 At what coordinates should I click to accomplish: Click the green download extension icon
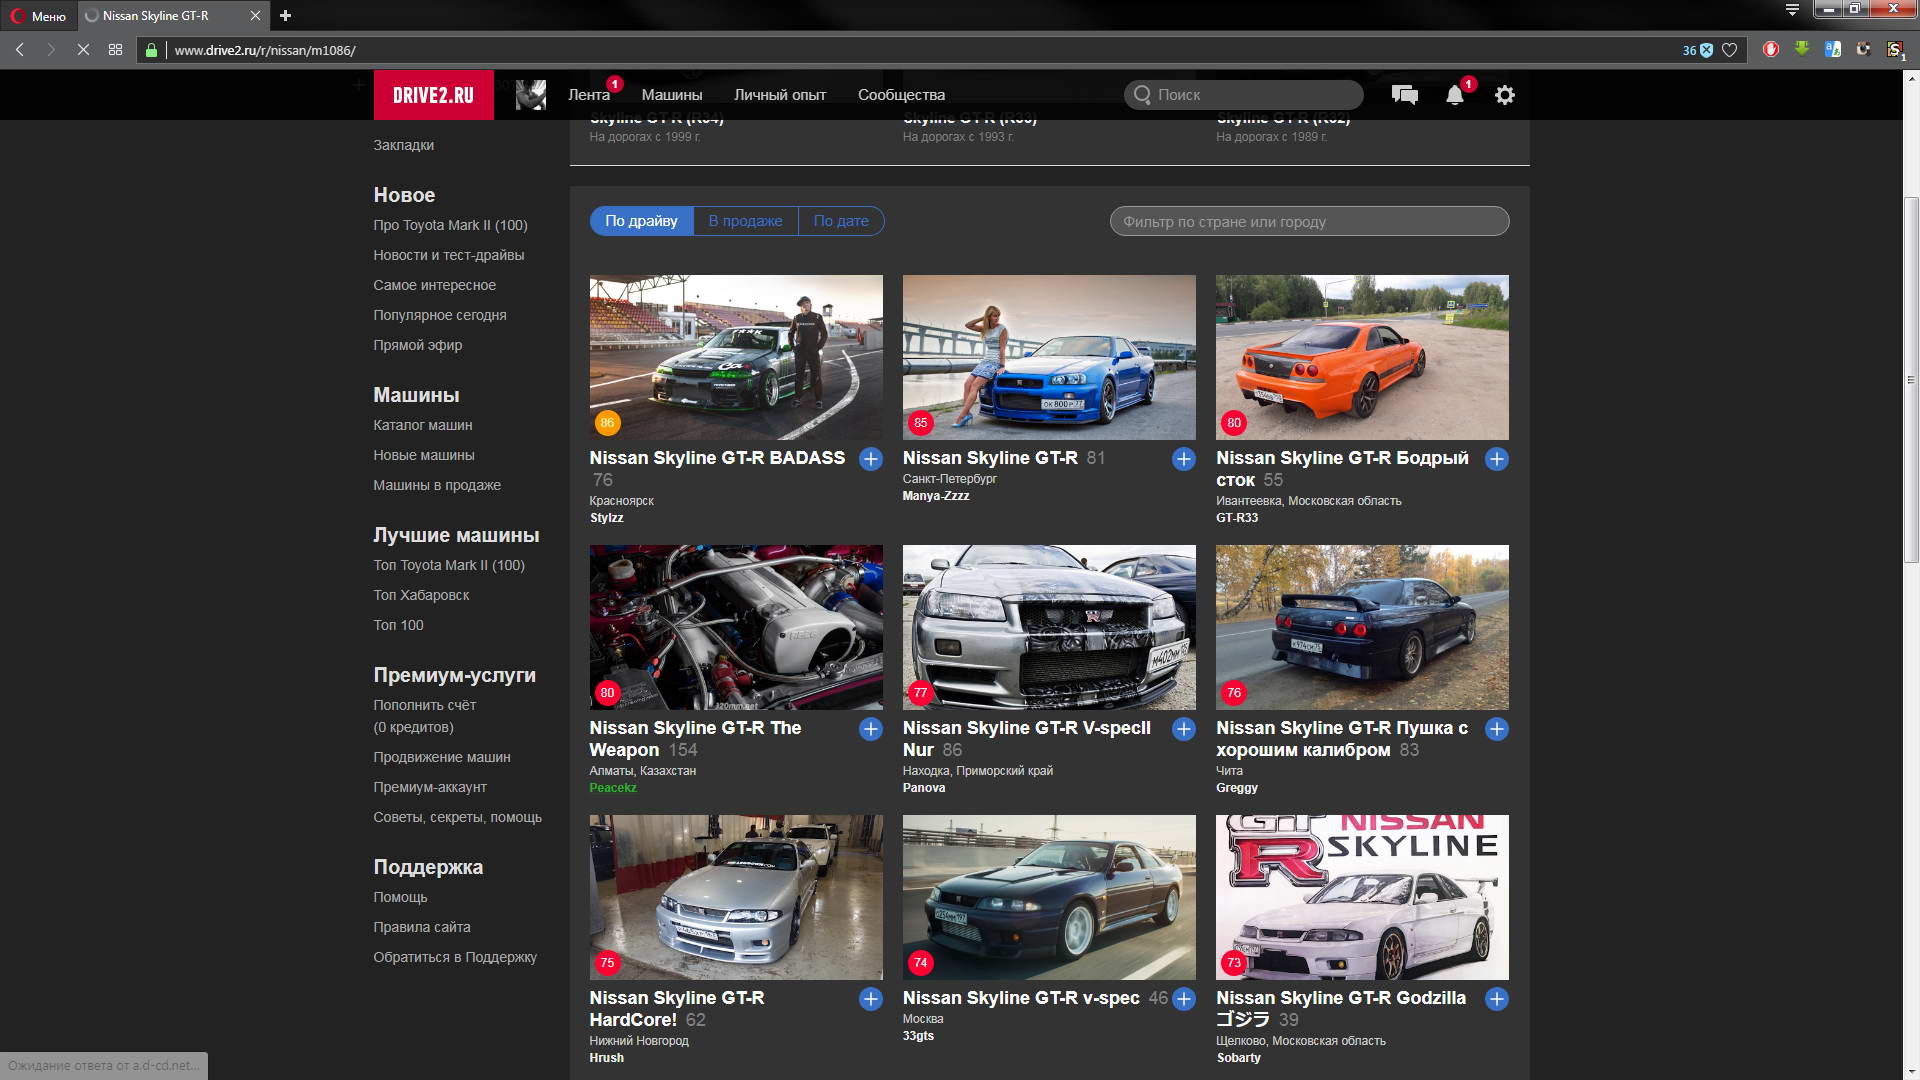pos(1801,49)
